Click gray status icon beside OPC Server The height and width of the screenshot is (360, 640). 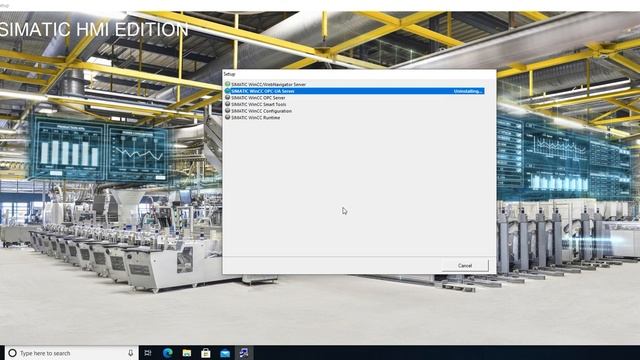[227, 97]
